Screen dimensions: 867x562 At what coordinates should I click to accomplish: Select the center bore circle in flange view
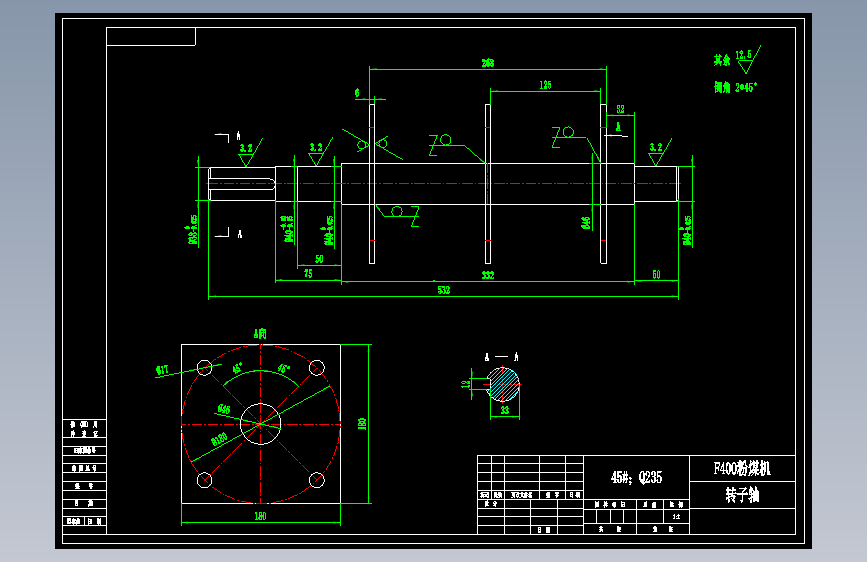pos(260,424)
